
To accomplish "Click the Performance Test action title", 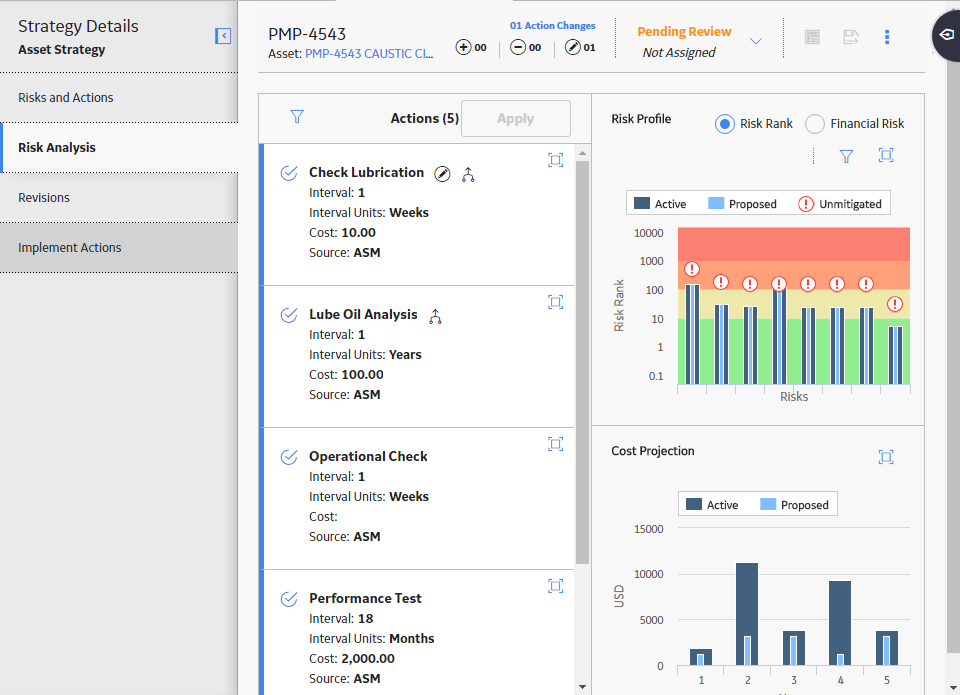I will point(365,599).
